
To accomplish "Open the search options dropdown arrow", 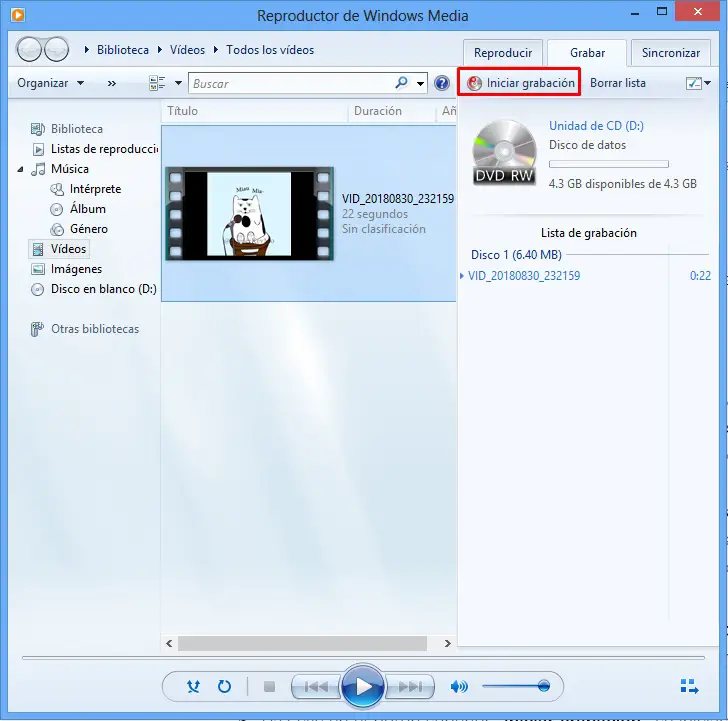I will tap(420, 84).
